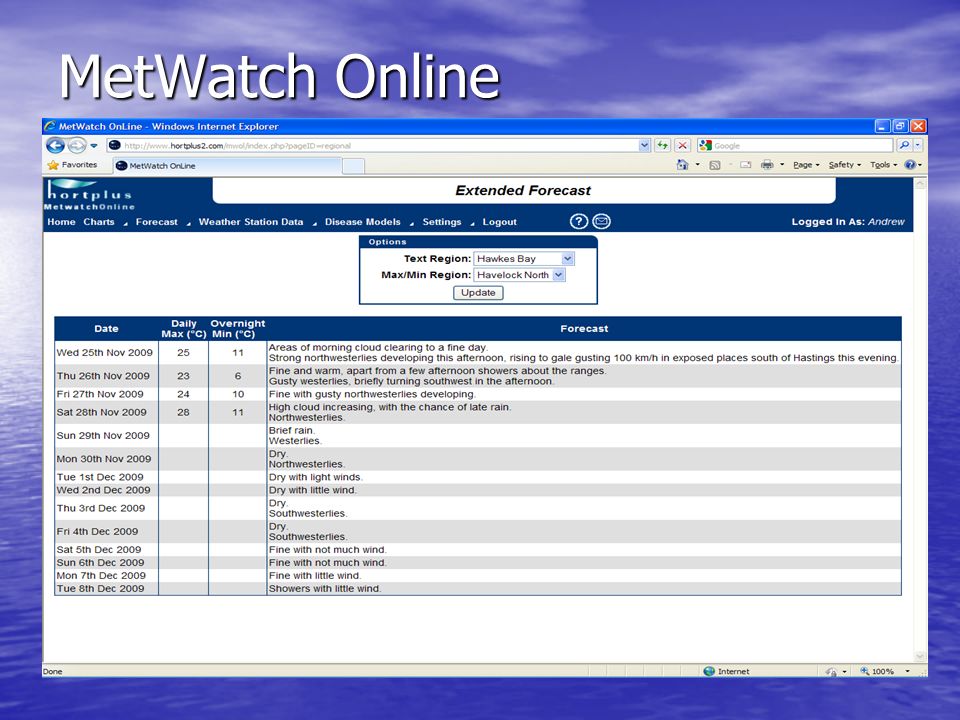Click the Google search box
This screenshot has width=960, height=720.
click(795, 146)
